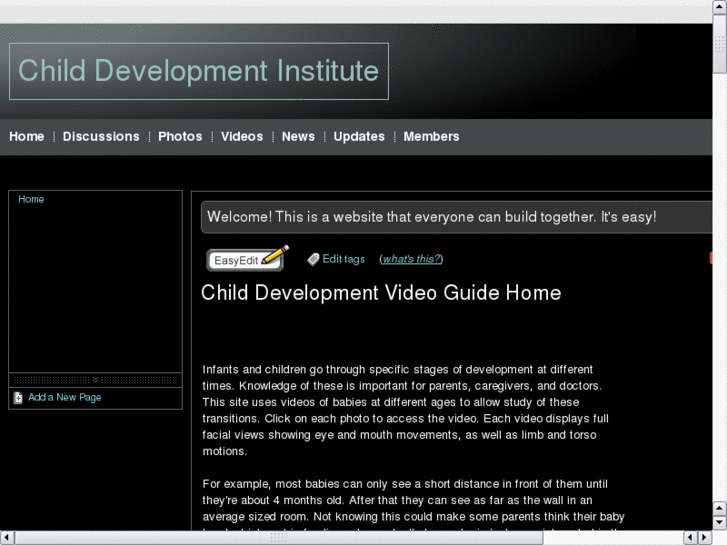Go to the Discussions tab
This screenshot has width=727, height=545.
coord(101,136)
